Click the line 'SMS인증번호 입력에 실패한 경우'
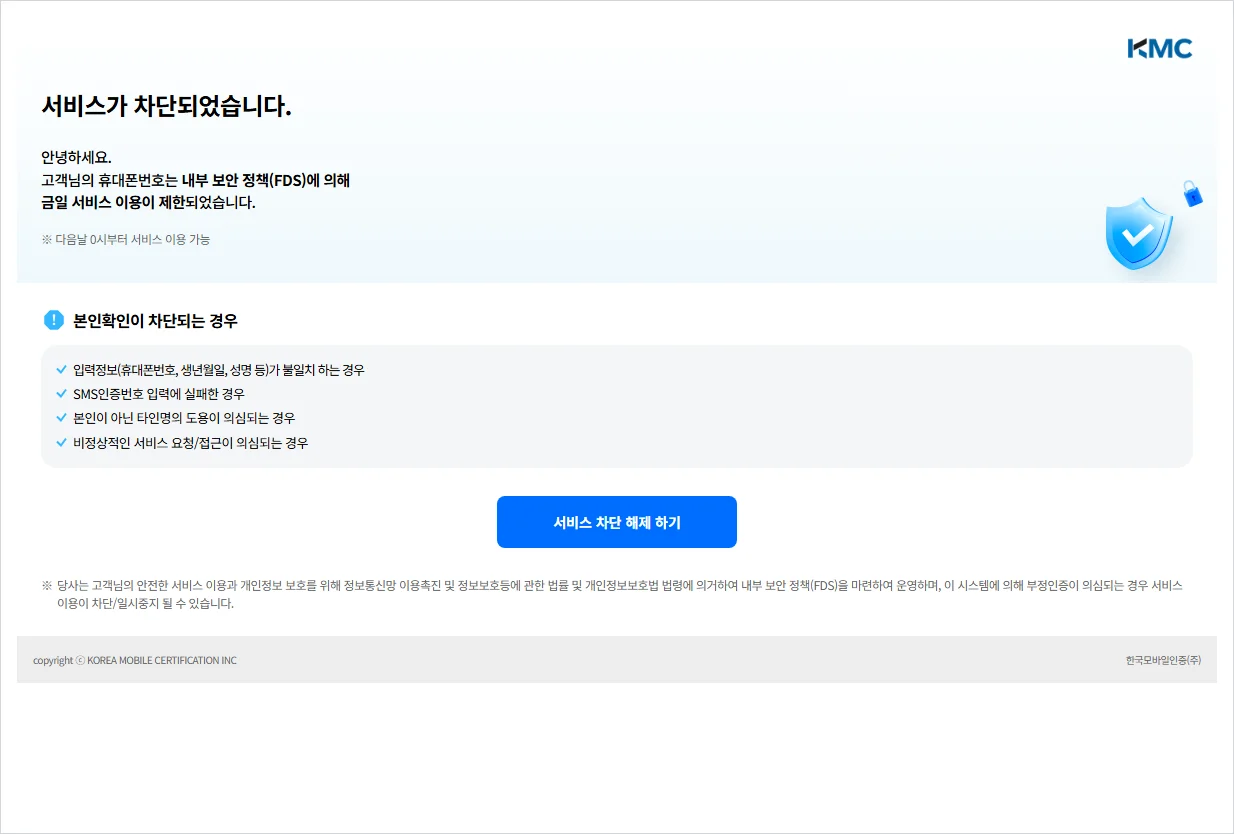 pos(159,394)
